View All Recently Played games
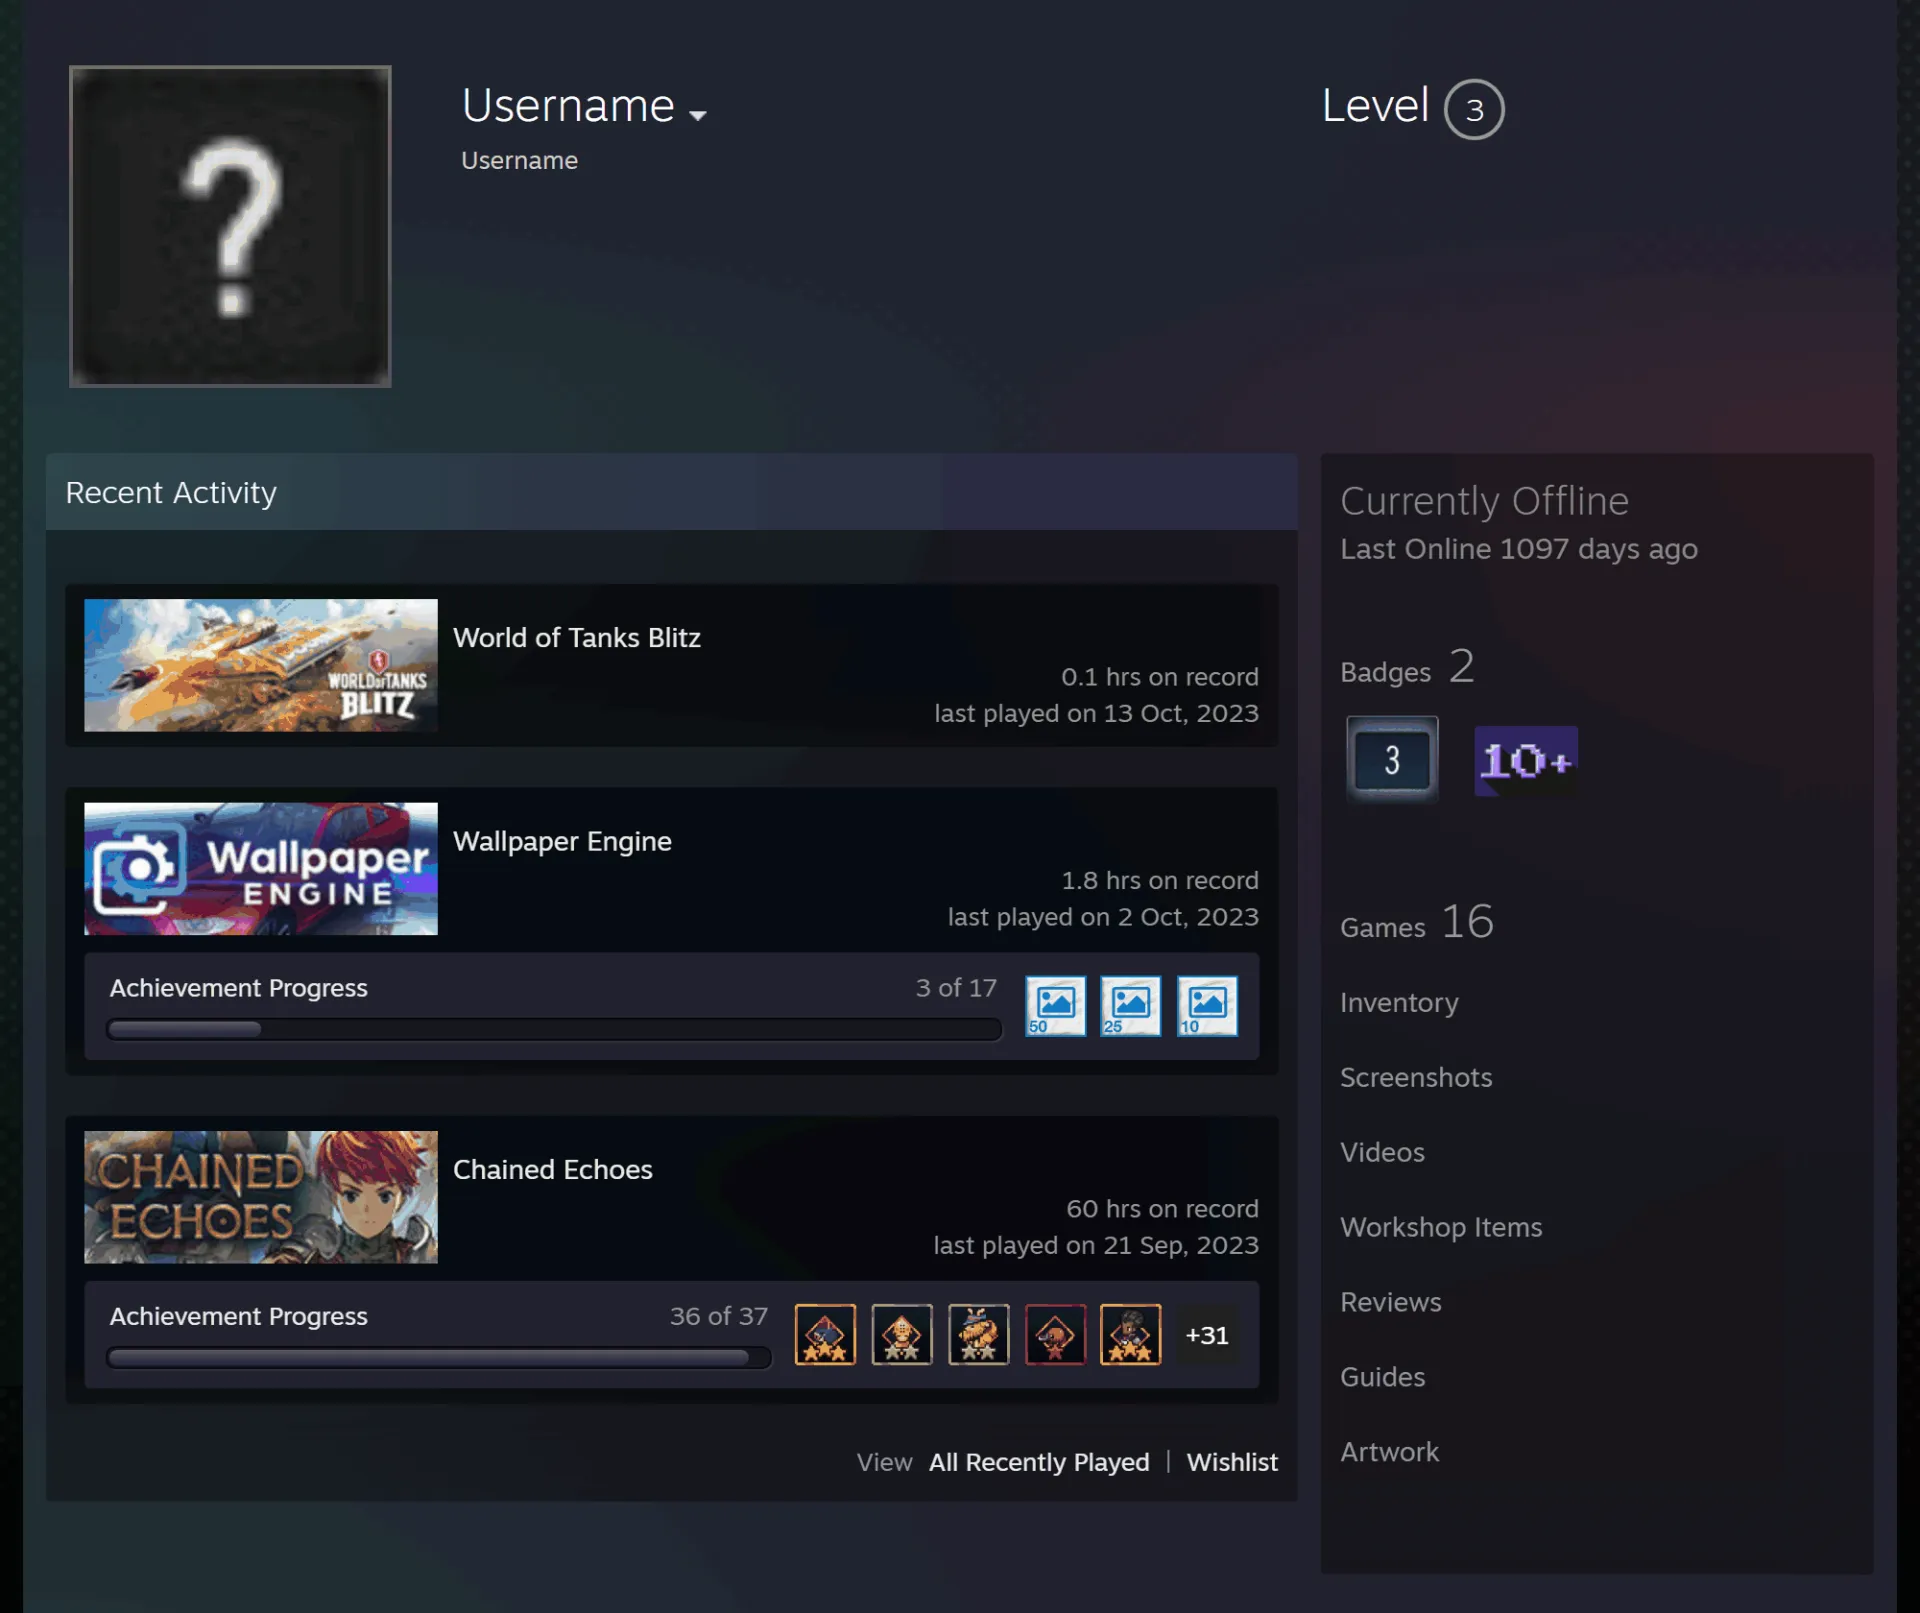 coord(1039,1462)
